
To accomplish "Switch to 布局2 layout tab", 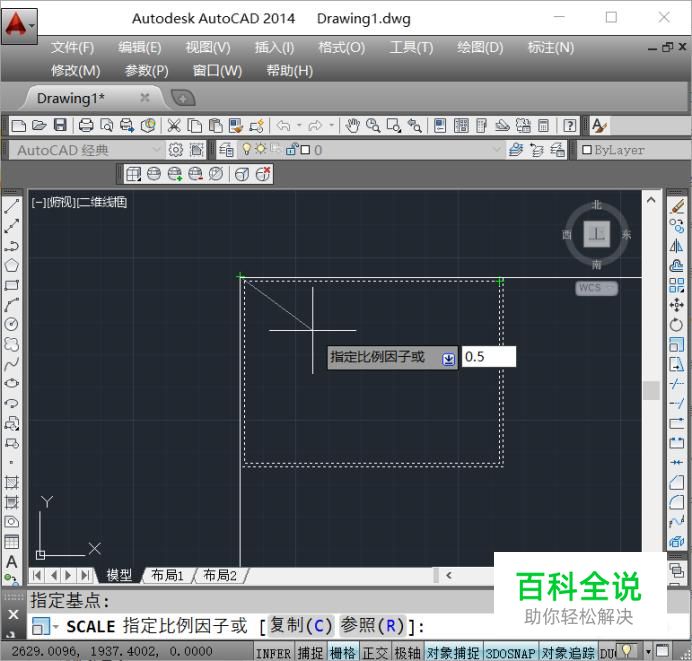I will point(220,575).
